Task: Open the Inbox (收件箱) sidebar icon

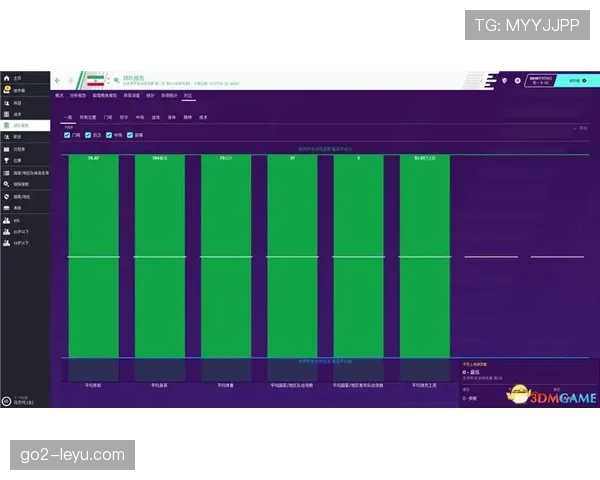Action: point(7,90)
